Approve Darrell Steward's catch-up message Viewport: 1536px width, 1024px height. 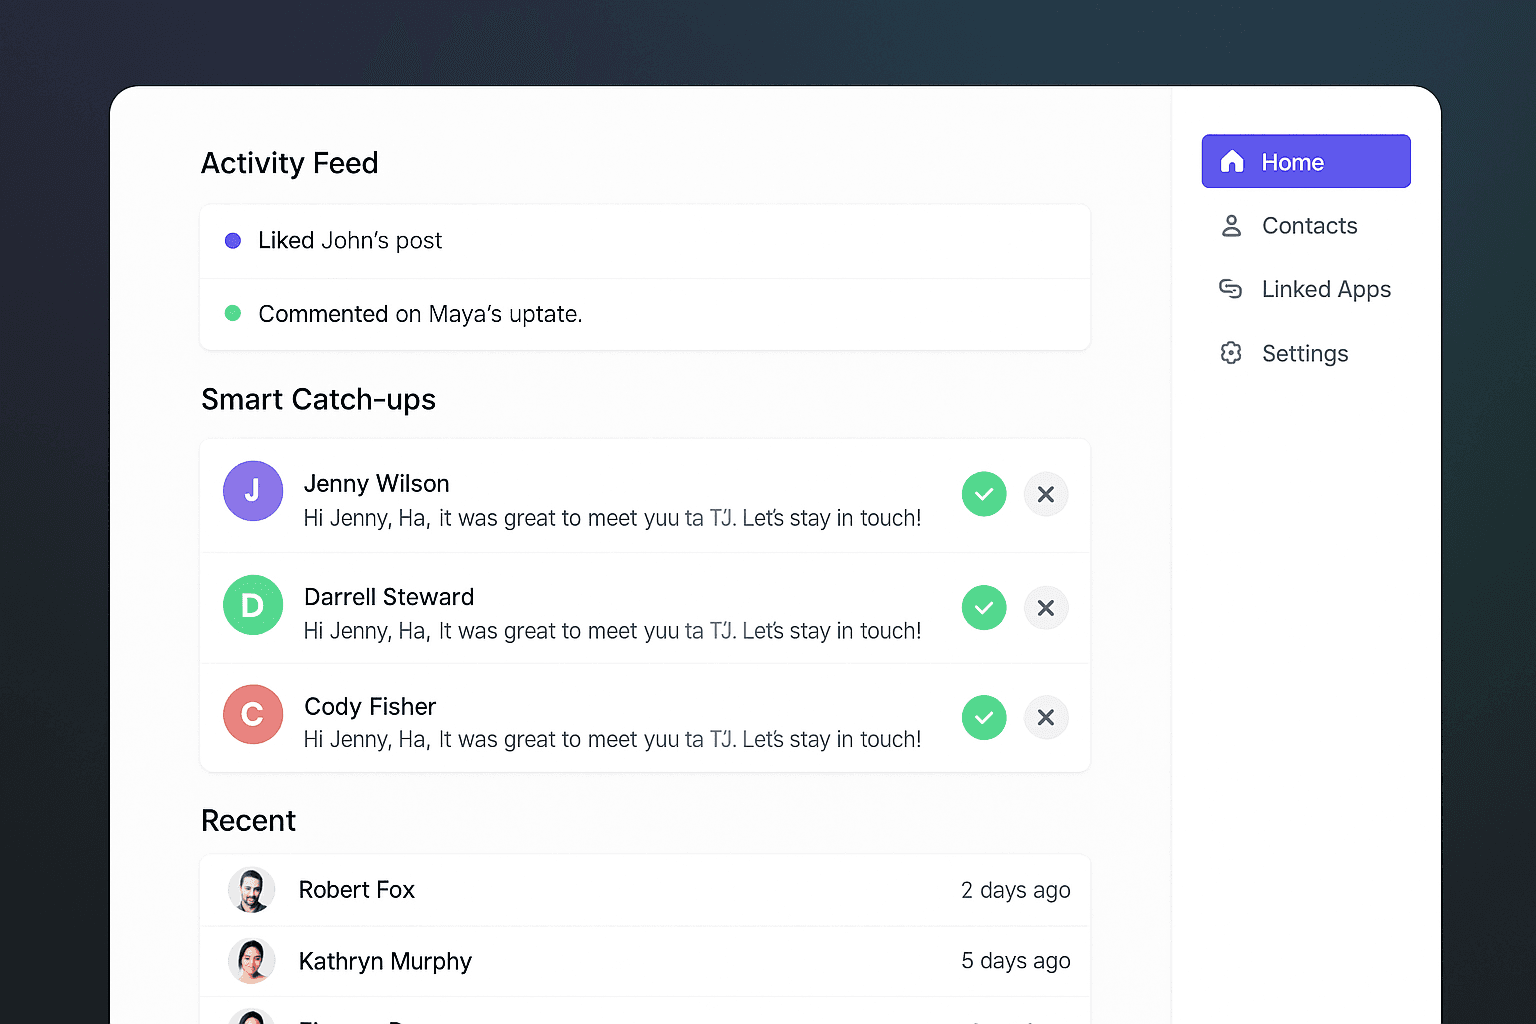983,607
